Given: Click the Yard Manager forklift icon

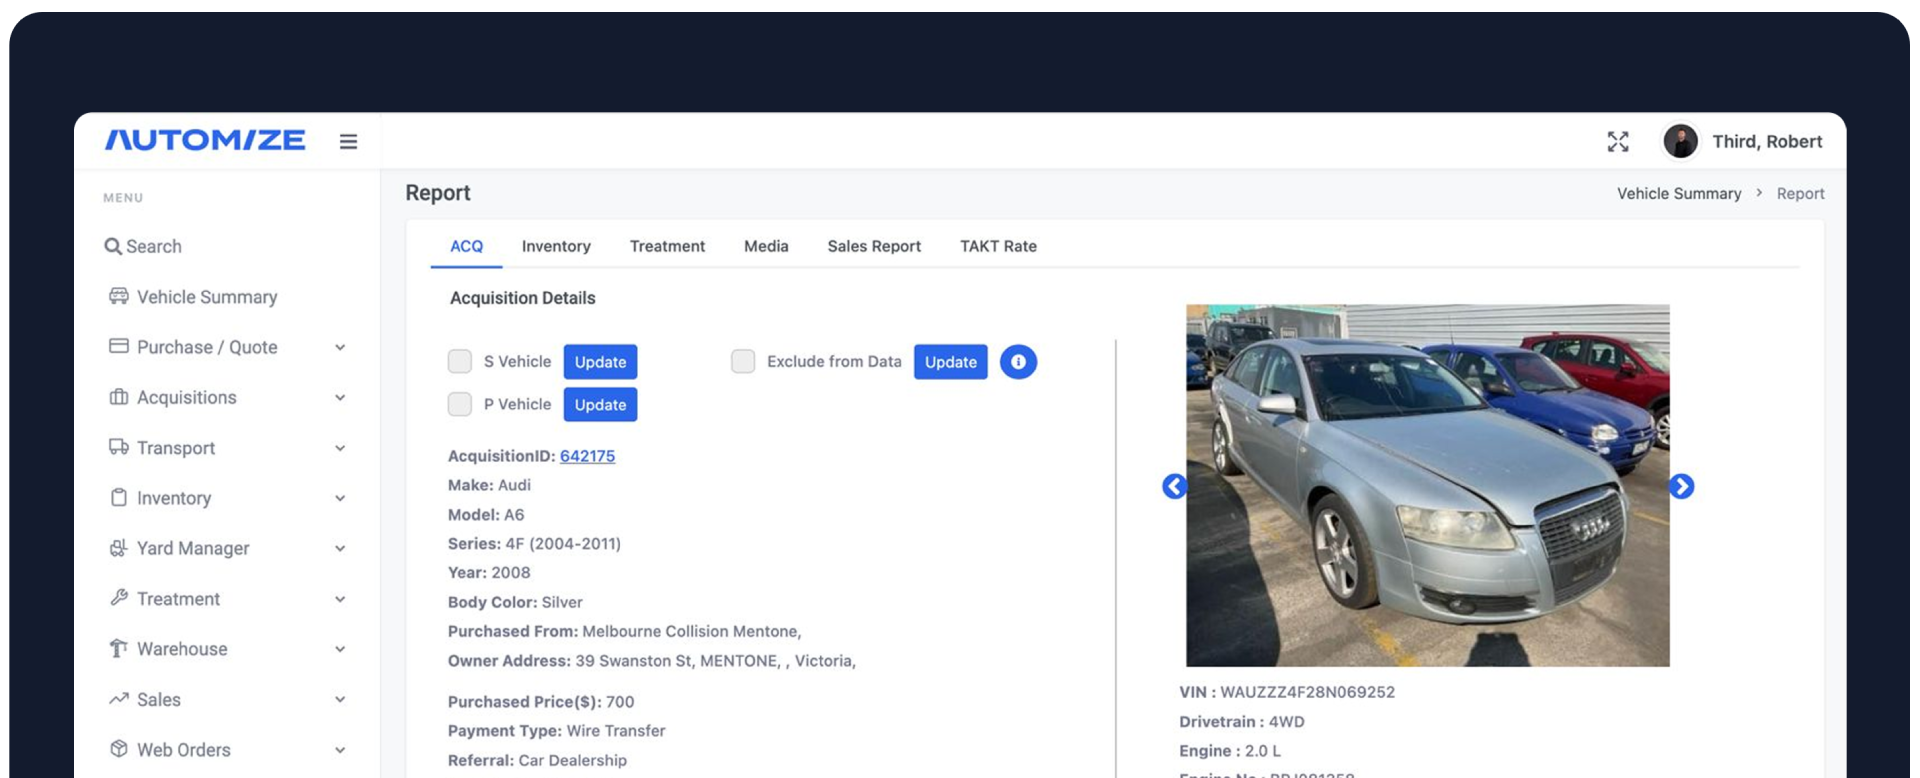Looking at the screenshot, I should [x=119, y=548].
